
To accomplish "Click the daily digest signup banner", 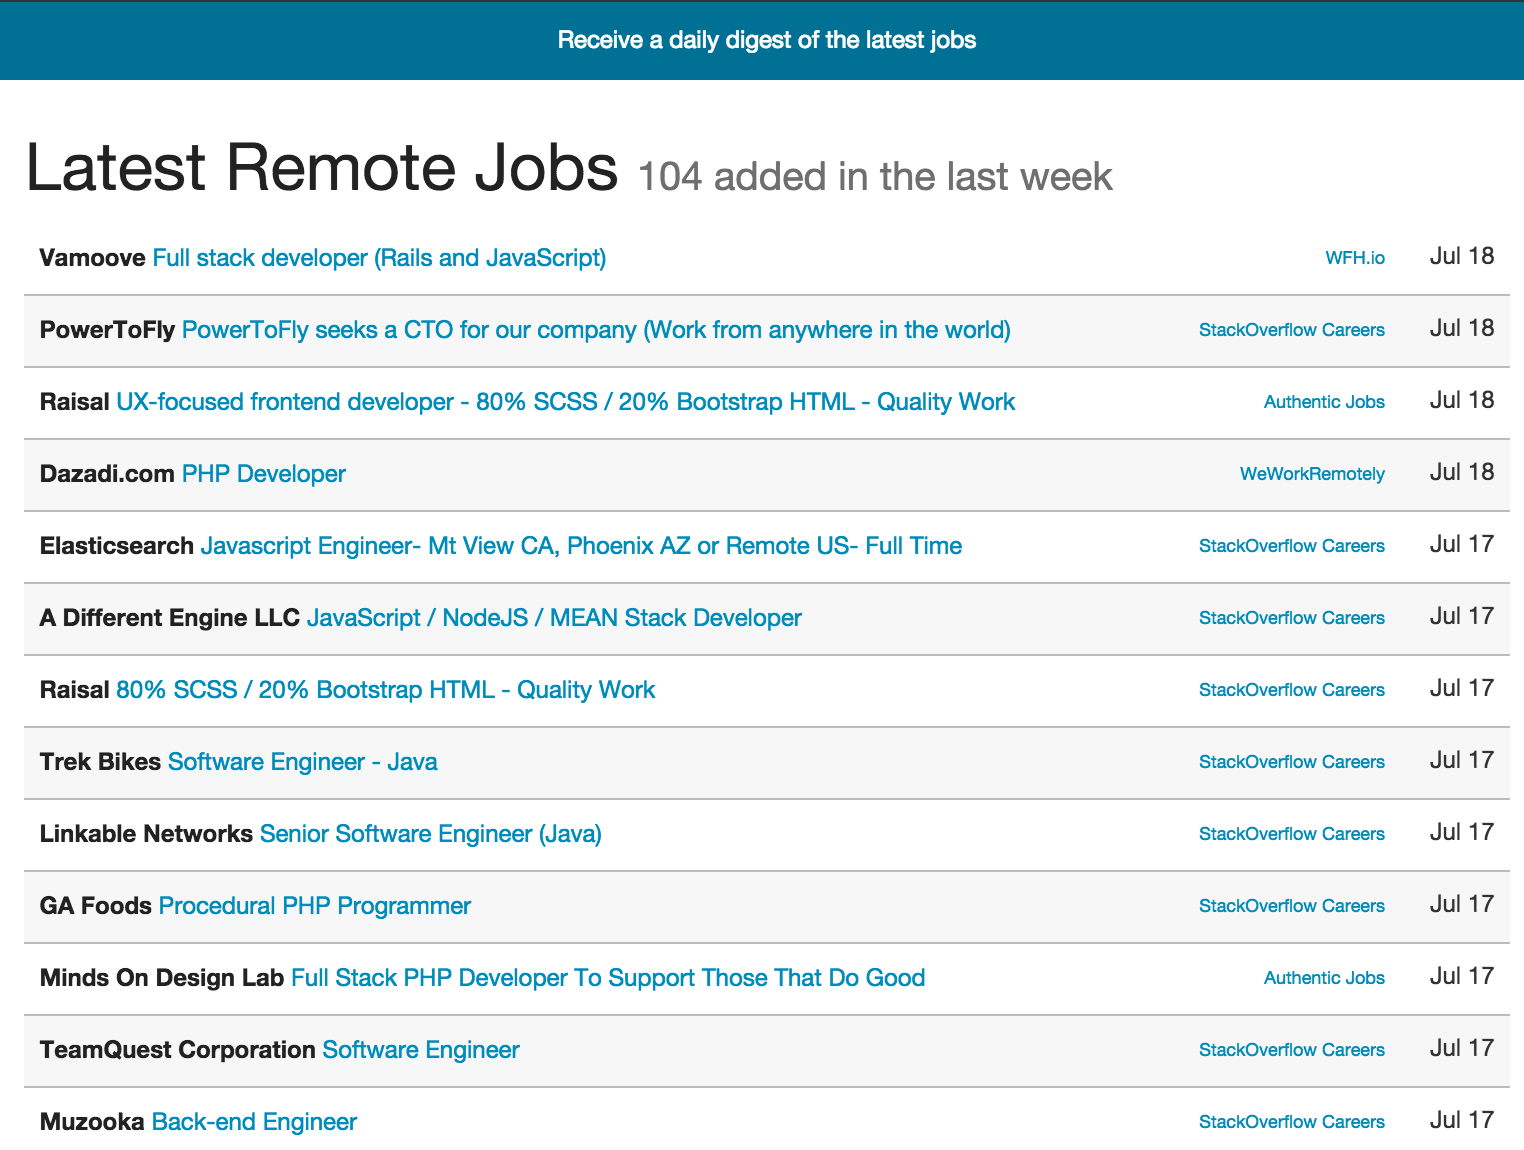I will 767,40.
